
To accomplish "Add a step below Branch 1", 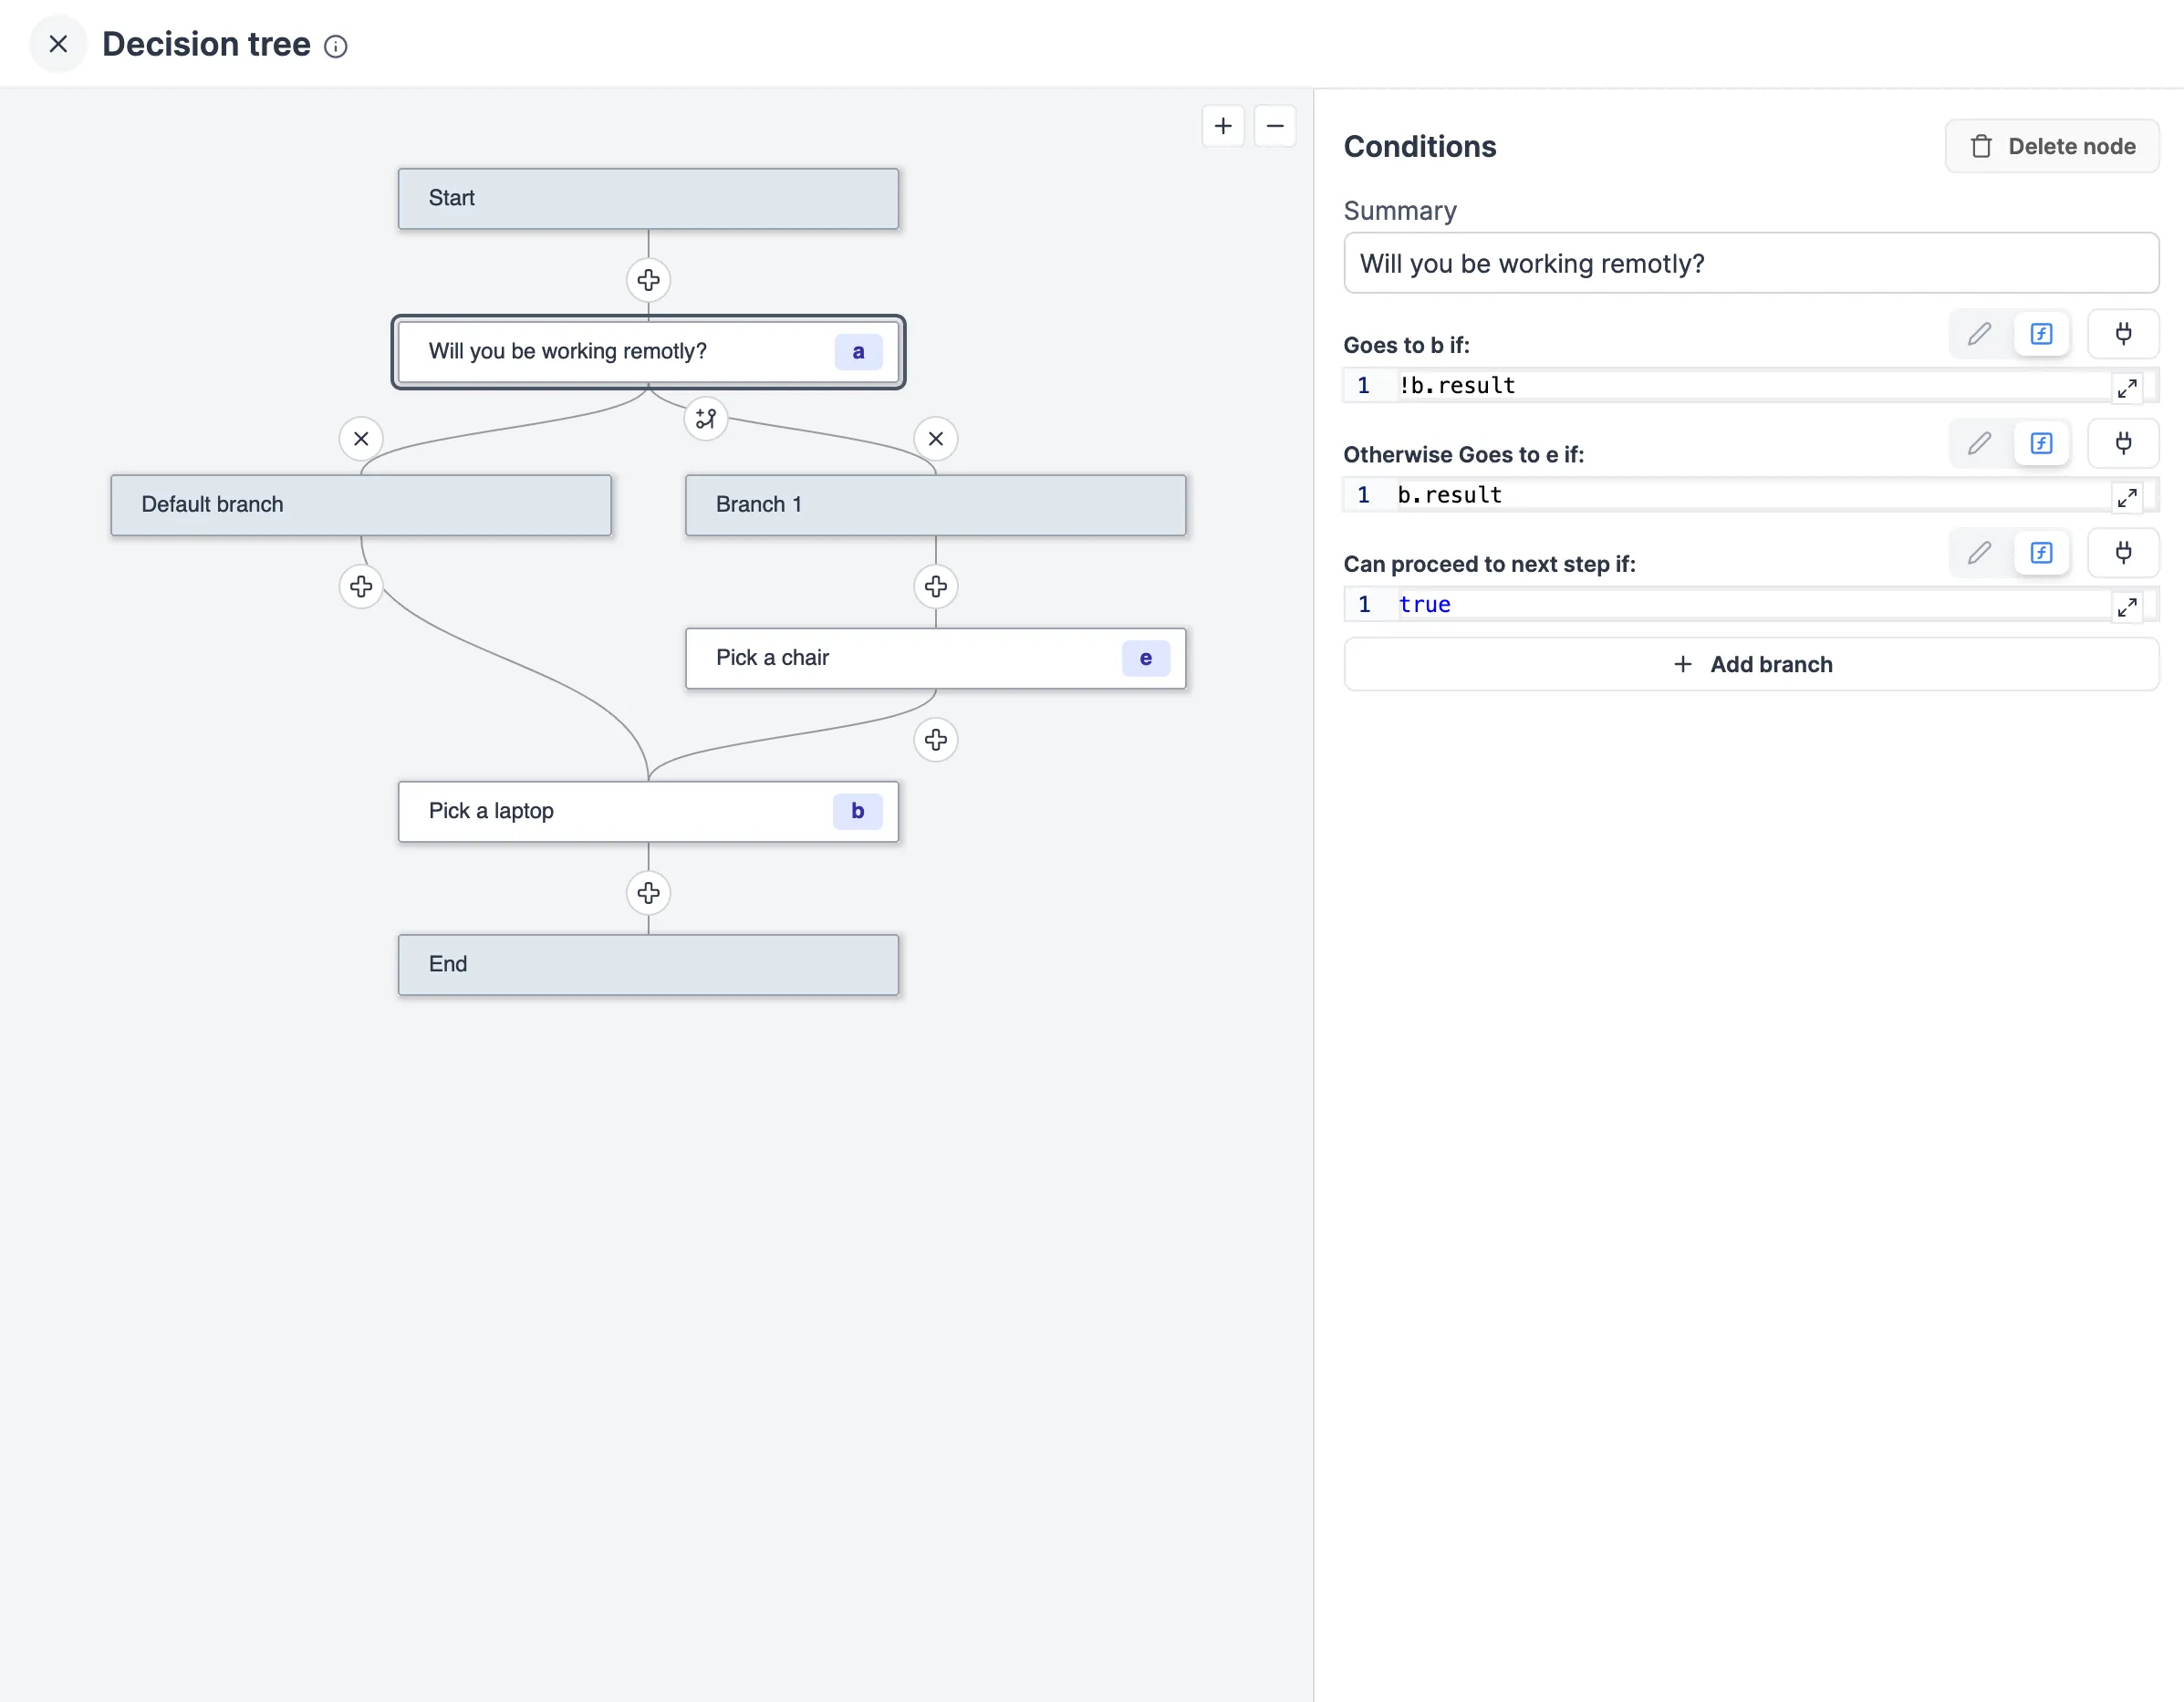I will [935, 587].
